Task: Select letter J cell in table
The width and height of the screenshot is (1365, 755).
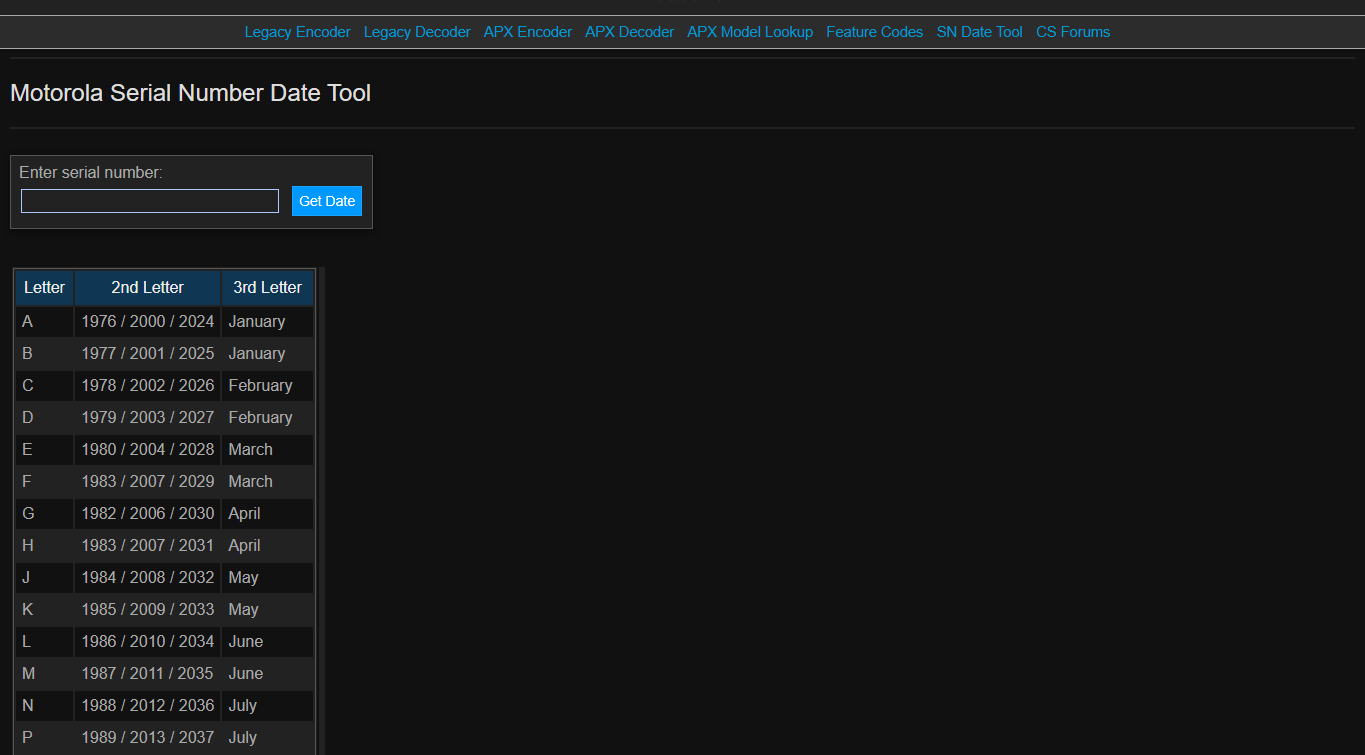Action: pyautogui.click(x=44, y=578)
